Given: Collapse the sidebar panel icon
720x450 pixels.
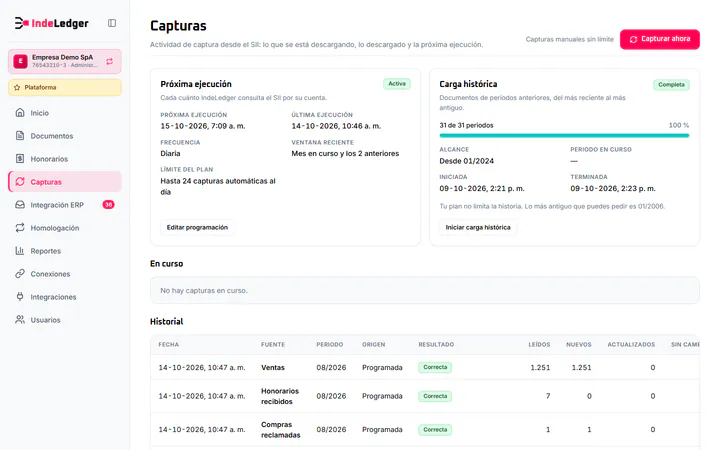Looking at the screenshot, I should [112, 23].
